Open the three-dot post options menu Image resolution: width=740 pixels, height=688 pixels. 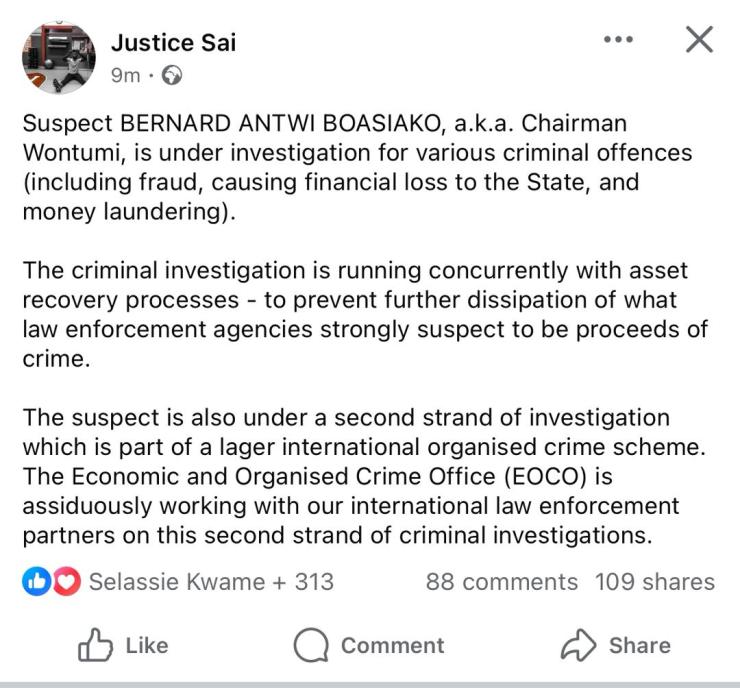pyautogui.click(x=619, y=40)
